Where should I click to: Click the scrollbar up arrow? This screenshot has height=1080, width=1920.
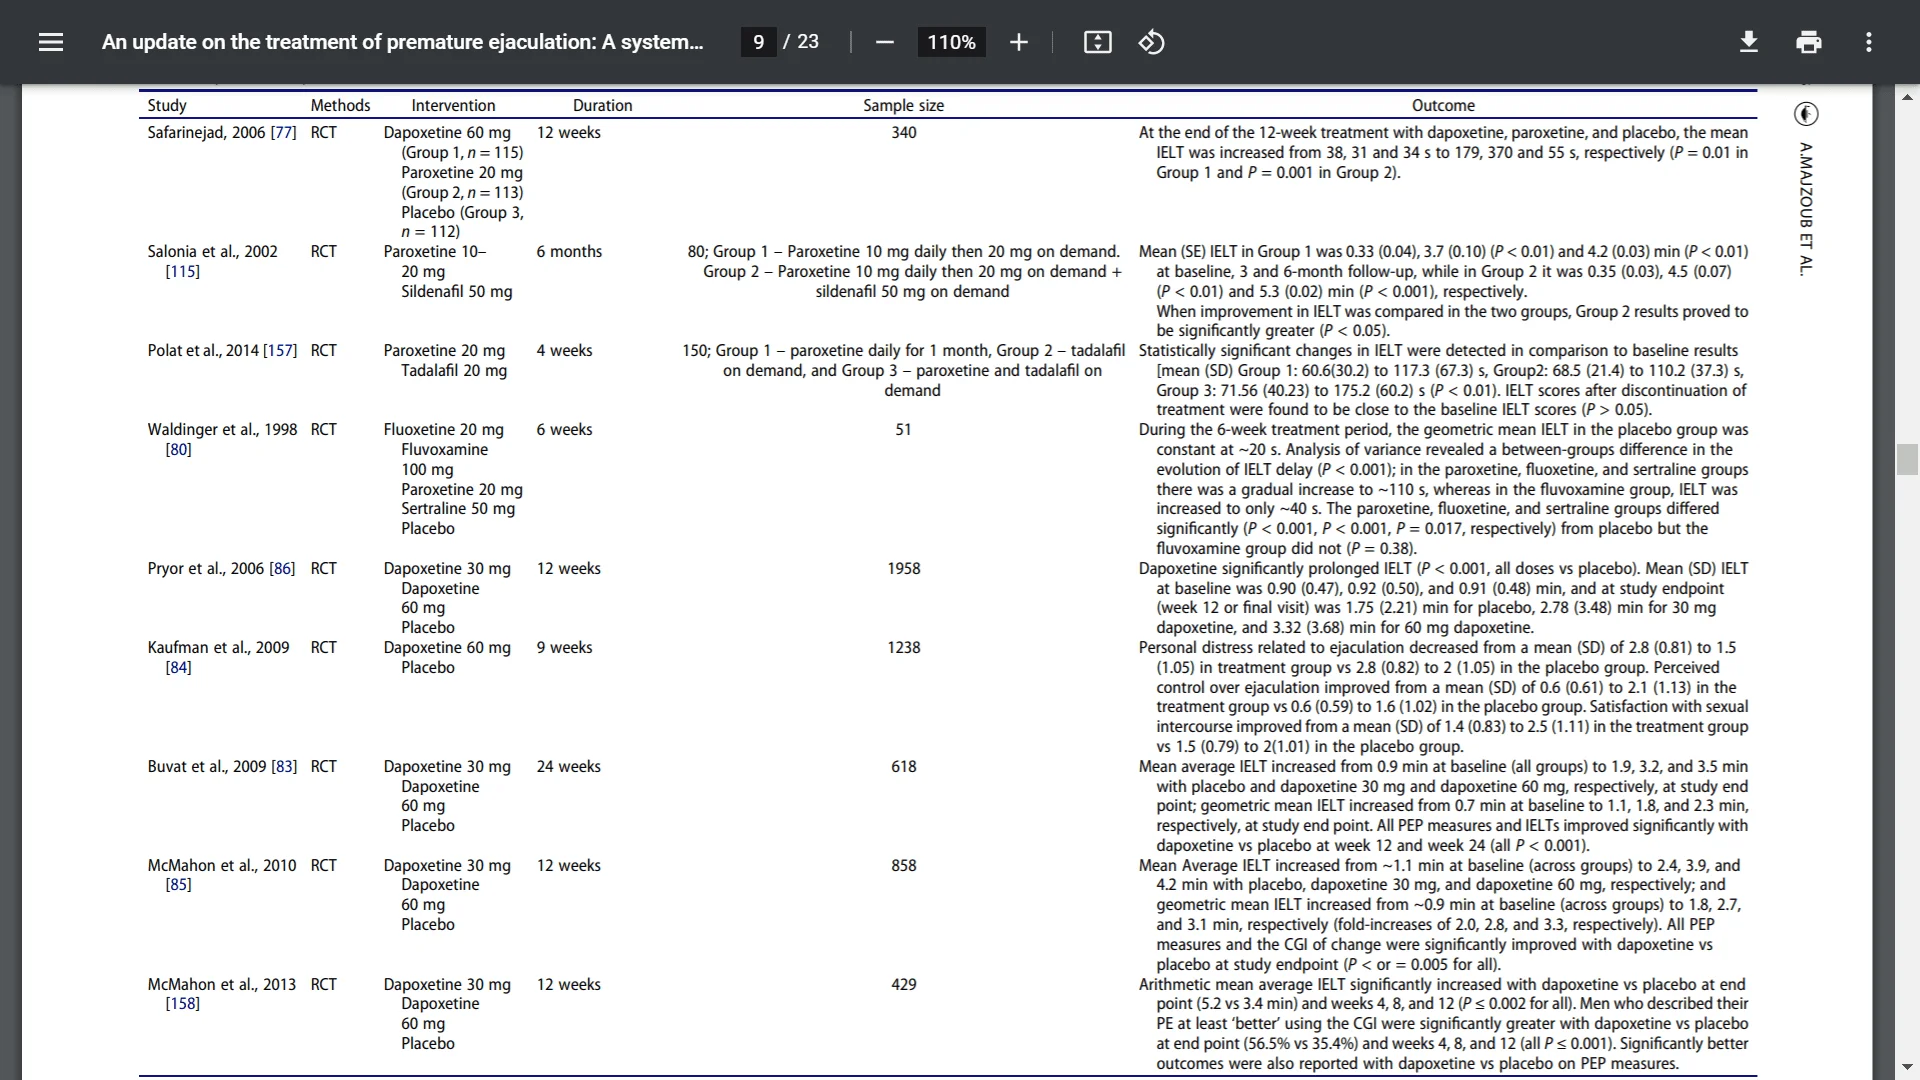1907,97
